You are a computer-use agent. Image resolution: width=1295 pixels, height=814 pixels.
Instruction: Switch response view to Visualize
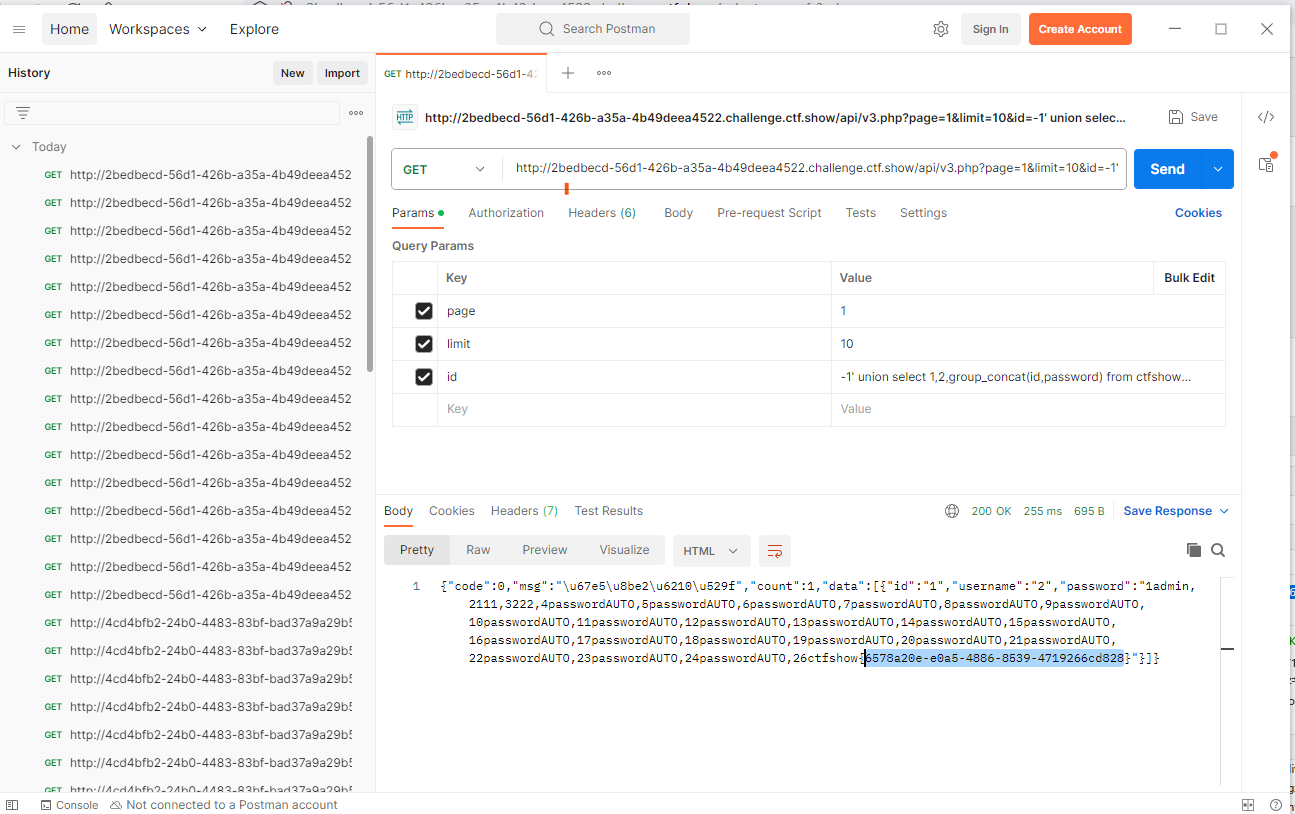pos(624,550)
